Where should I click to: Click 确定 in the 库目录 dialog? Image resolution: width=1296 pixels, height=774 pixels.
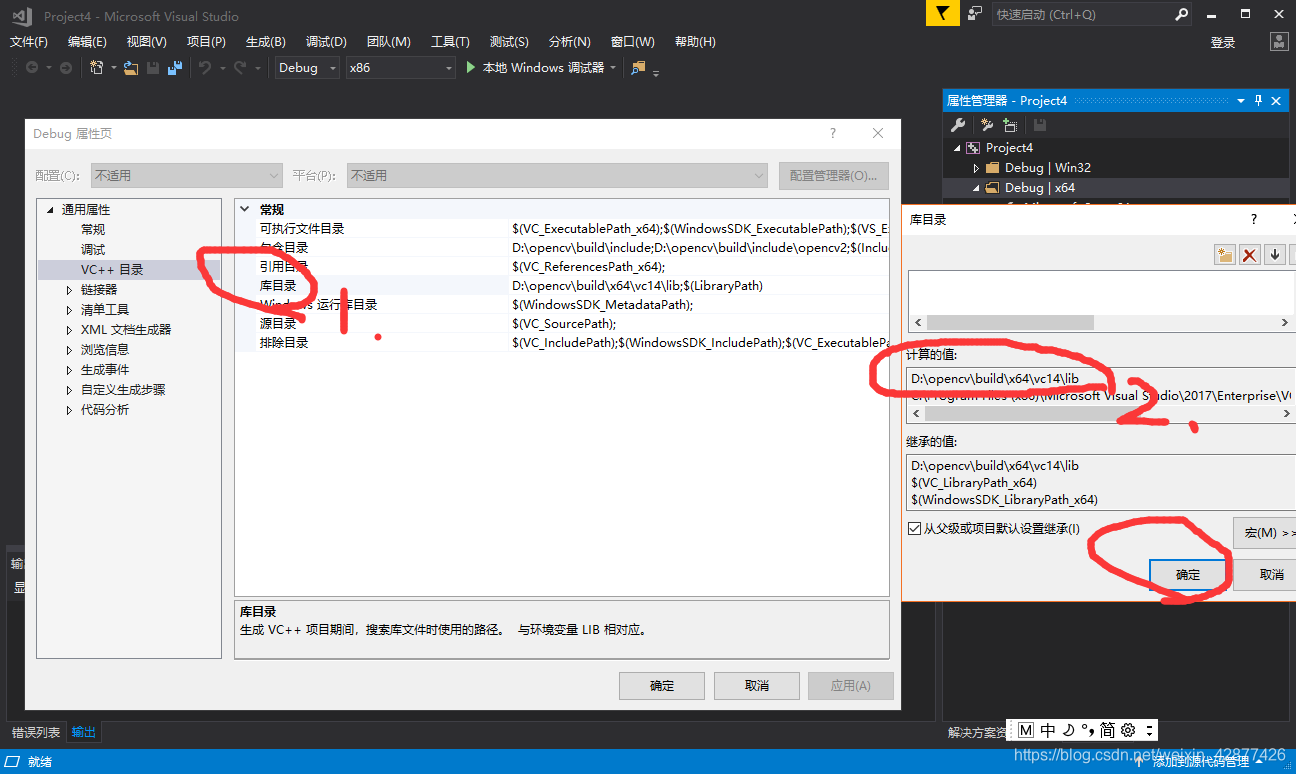tap(1188, 575)
